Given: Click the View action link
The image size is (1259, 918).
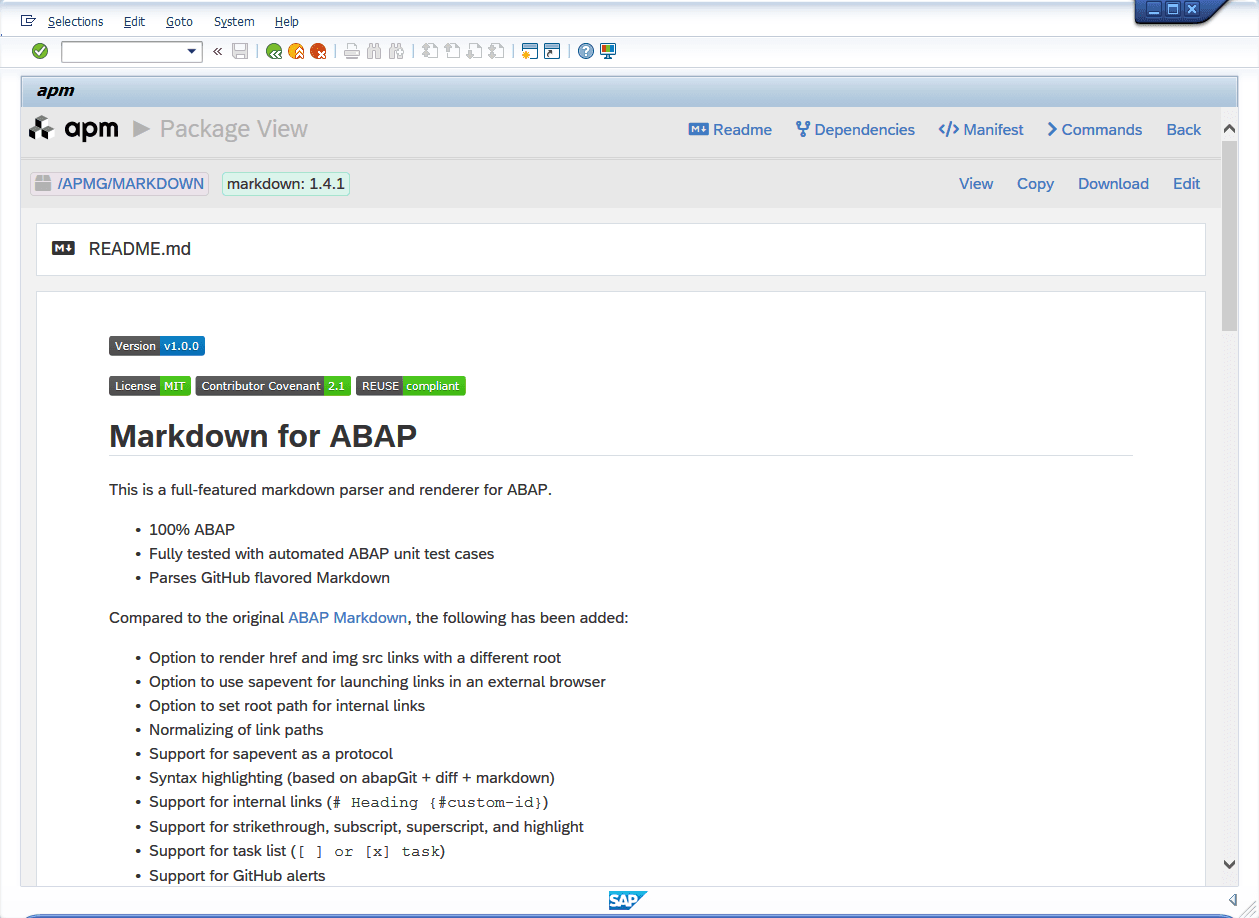Looking at the screenshot, I should pos(976,184).
